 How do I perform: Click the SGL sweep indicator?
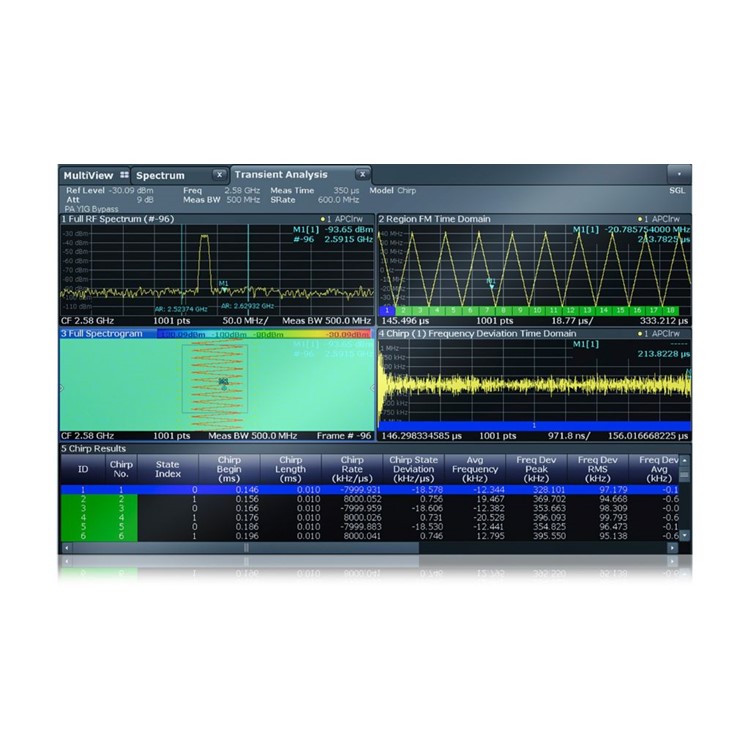click(677, 190)
